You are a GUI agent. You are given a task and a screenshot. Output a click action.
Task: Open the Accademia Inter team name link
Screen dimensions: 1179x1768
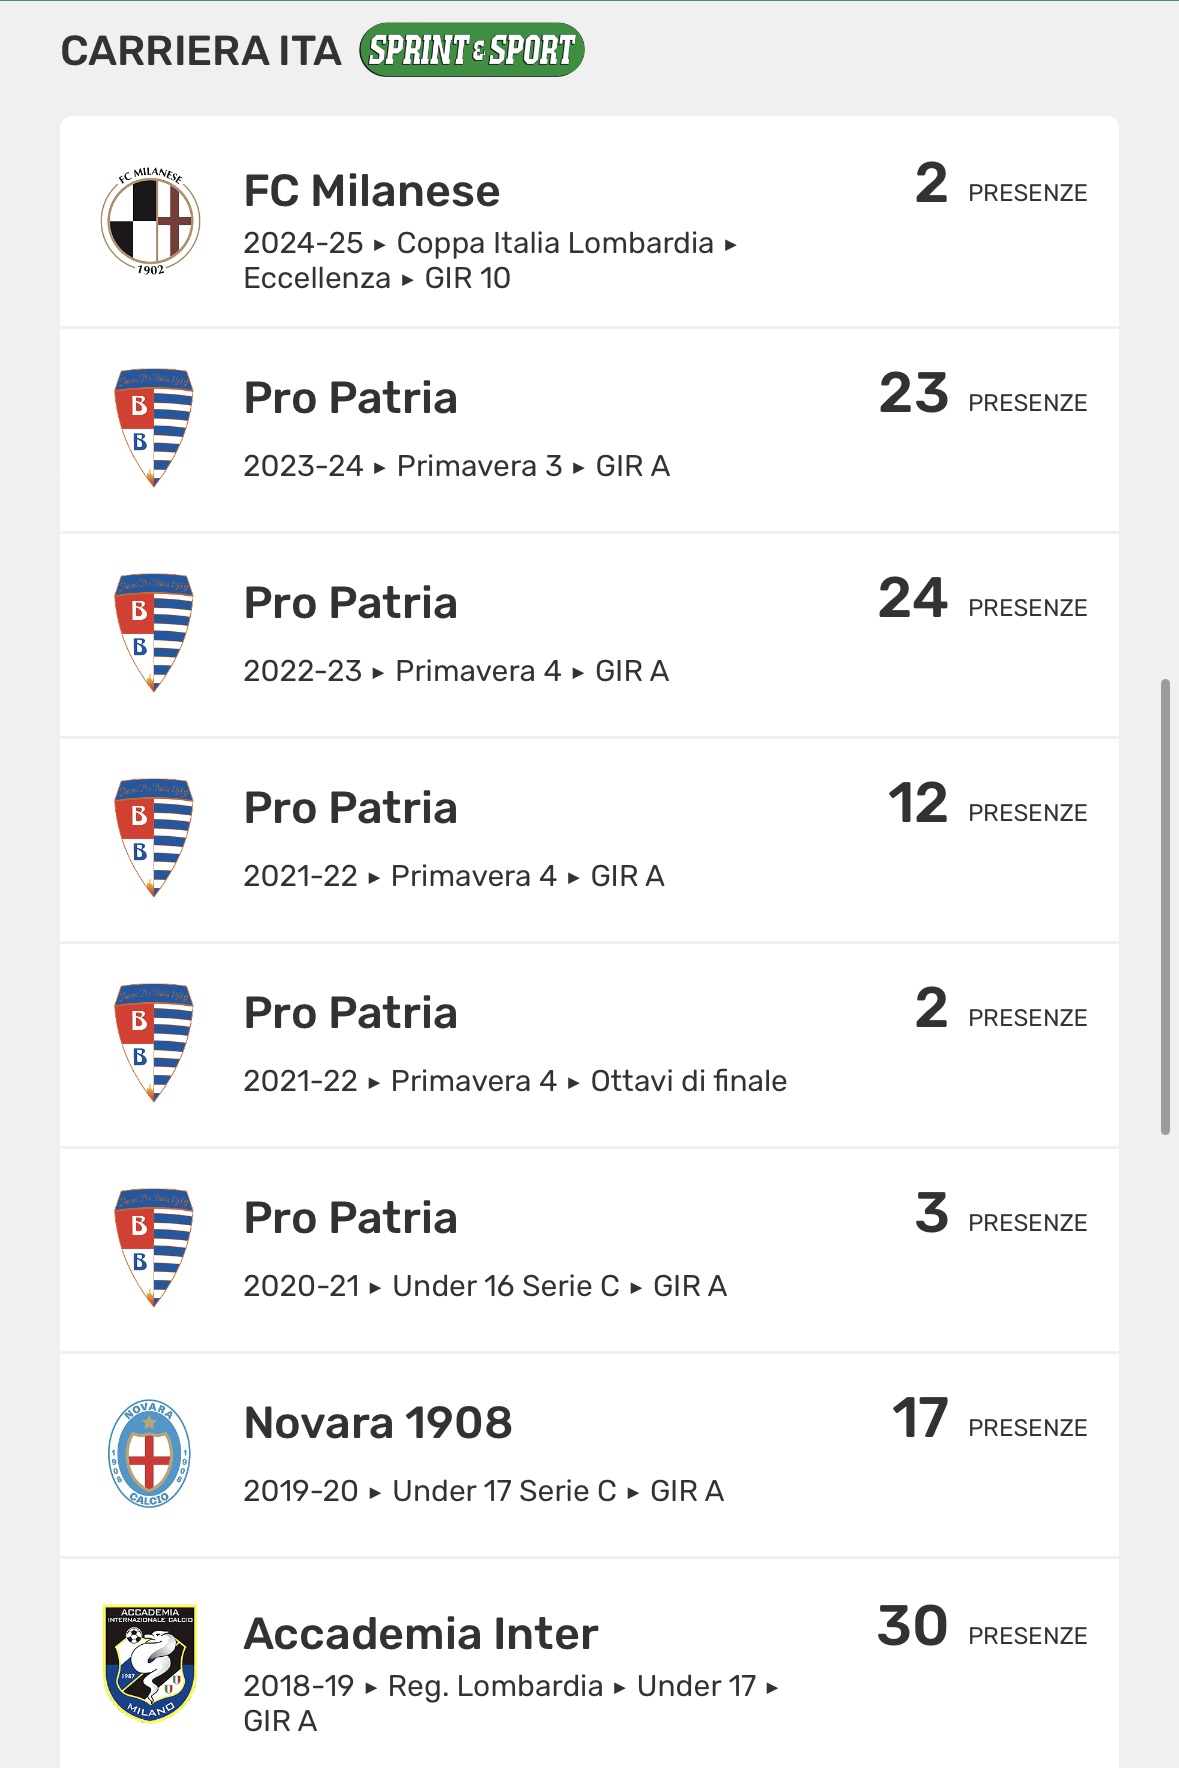click(421, 1634)
